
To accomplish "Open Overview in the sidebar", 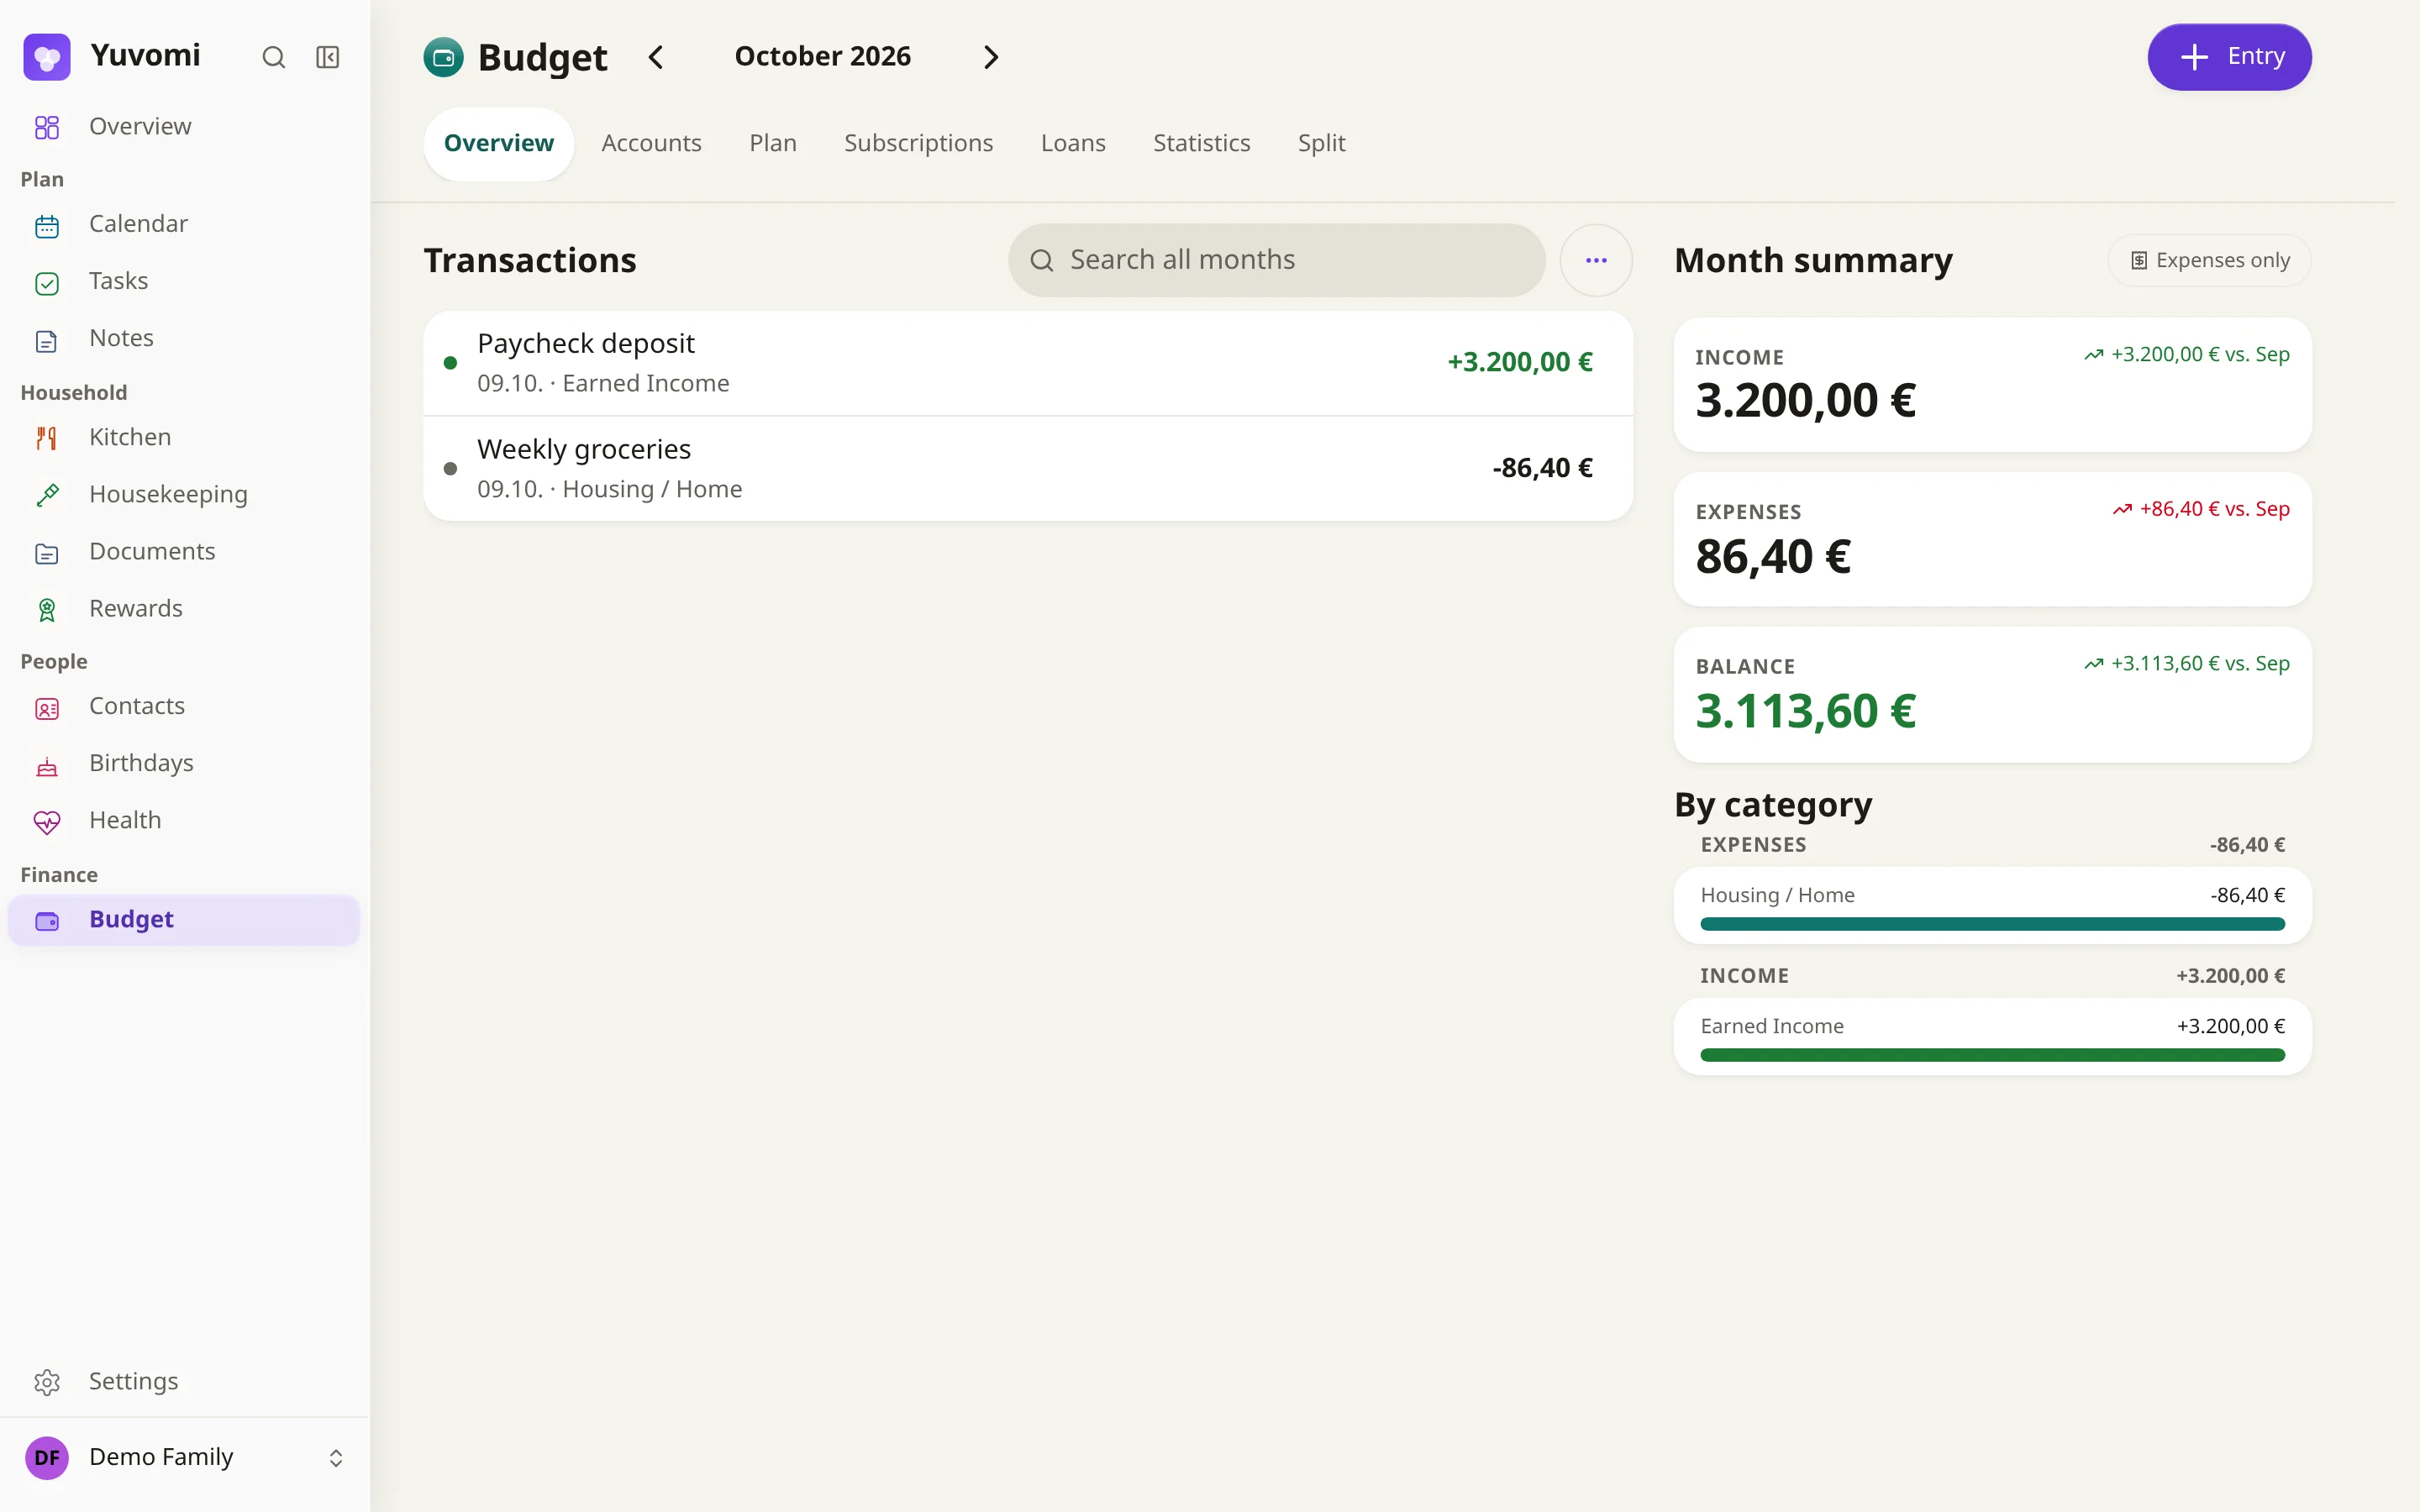I will pos(184,126).
